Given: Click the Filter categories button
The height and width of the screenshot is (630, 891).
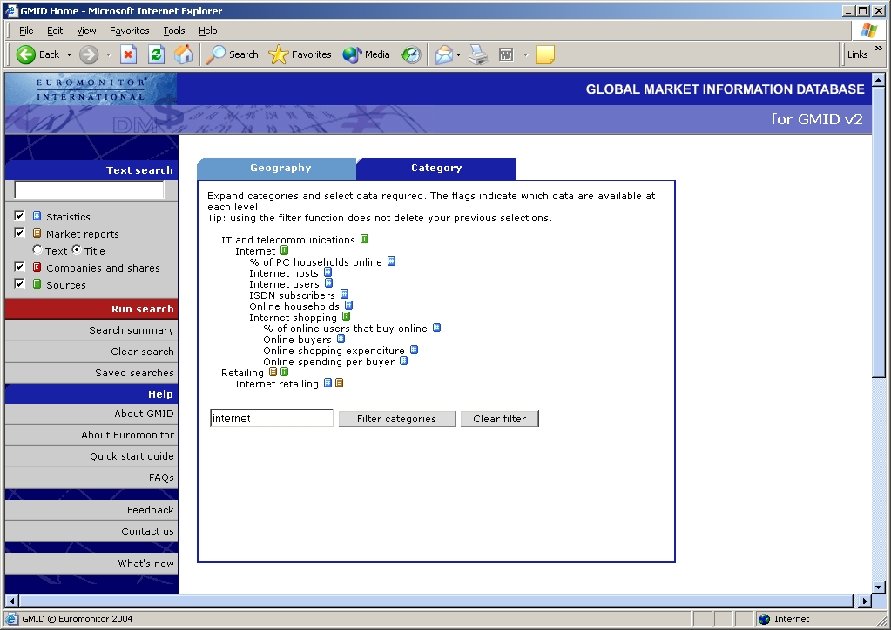Looking at the screenshot, I should (396, 418).
